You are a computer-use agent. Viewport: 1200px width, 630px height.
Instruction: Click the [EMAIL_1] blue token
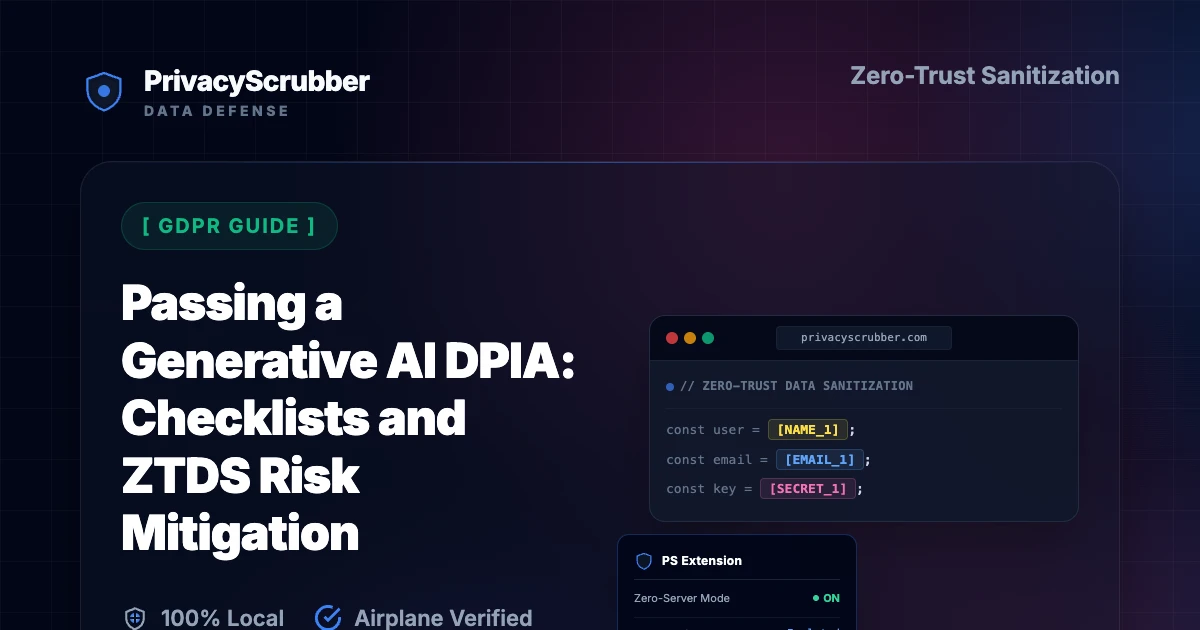pyautogui.click(x=820, y=459)
